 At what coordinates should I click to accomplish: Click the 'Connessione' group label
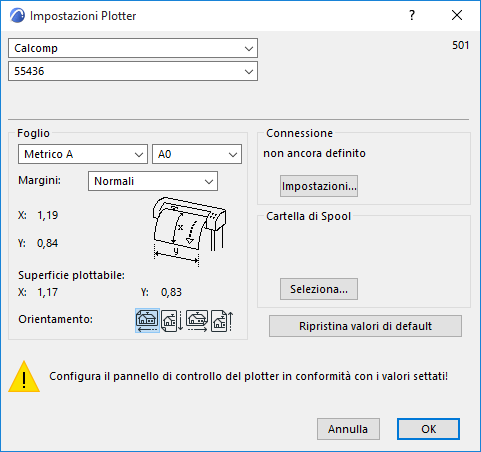point(299,133)
